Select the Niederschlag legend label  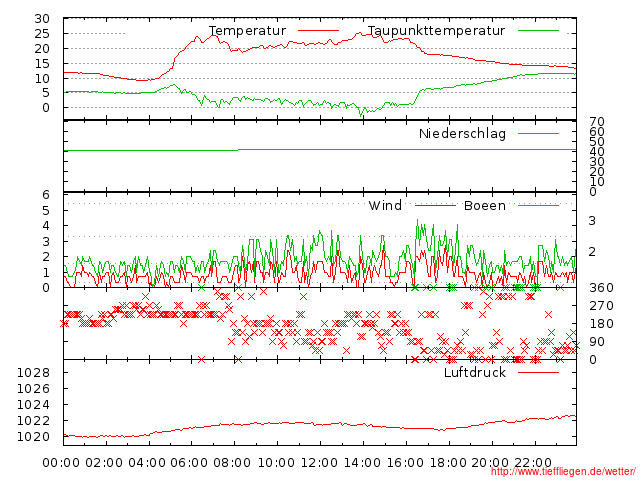(462, 133)
